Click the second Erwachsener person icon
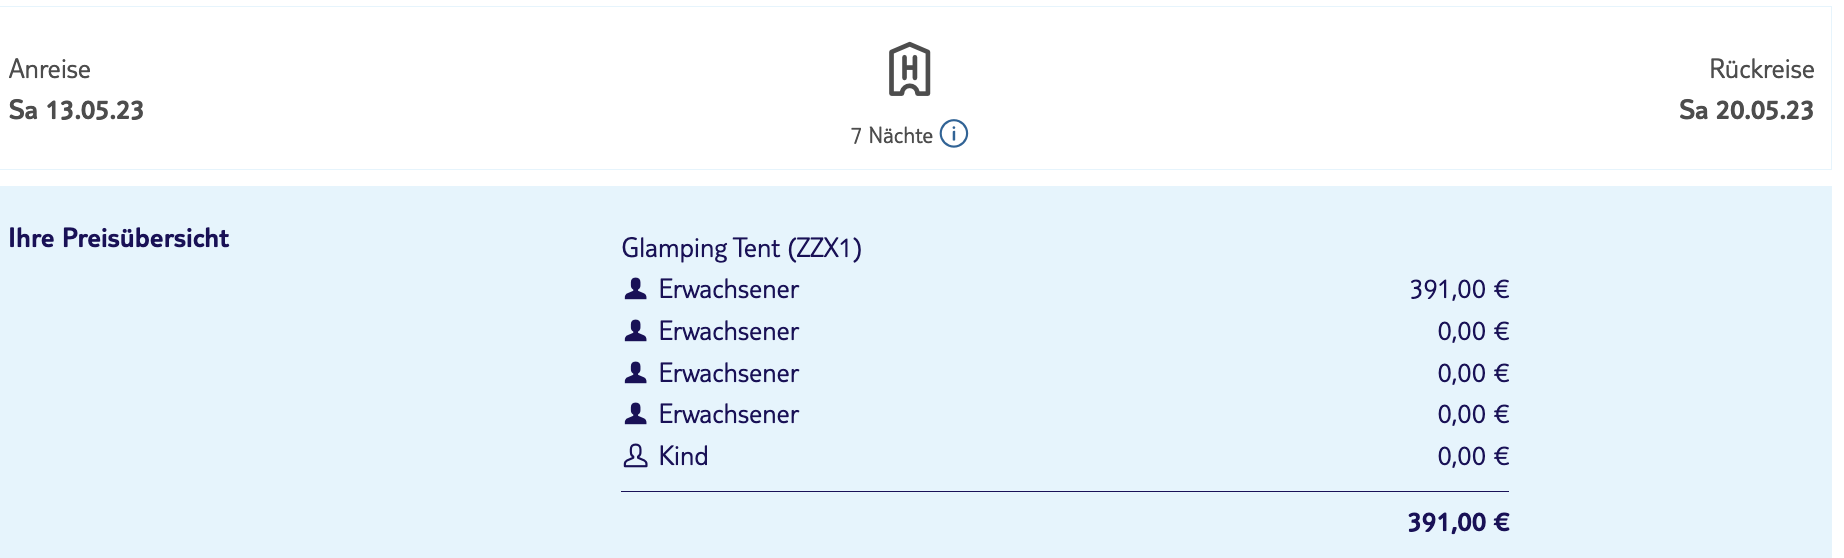The image size is (1844, 558). [635, 330]
